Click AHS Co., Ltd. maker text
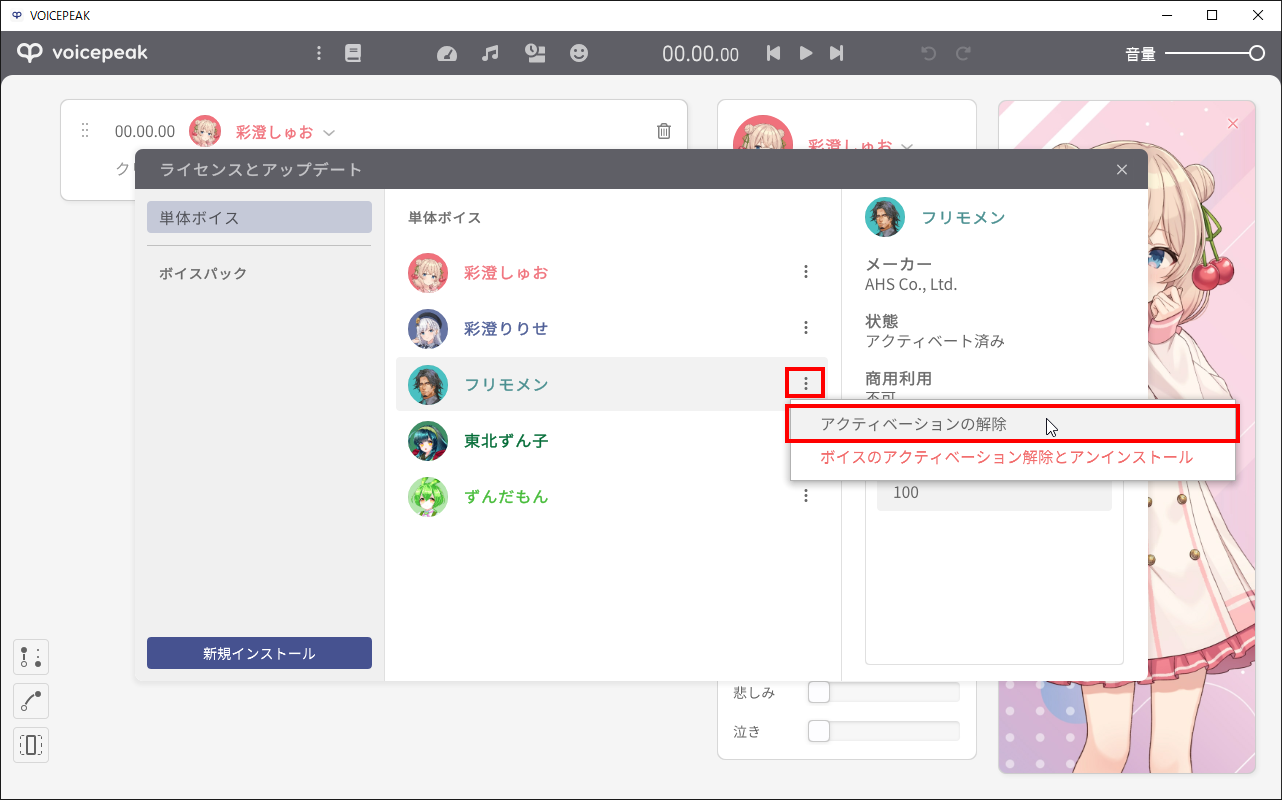 click(911, 284)
